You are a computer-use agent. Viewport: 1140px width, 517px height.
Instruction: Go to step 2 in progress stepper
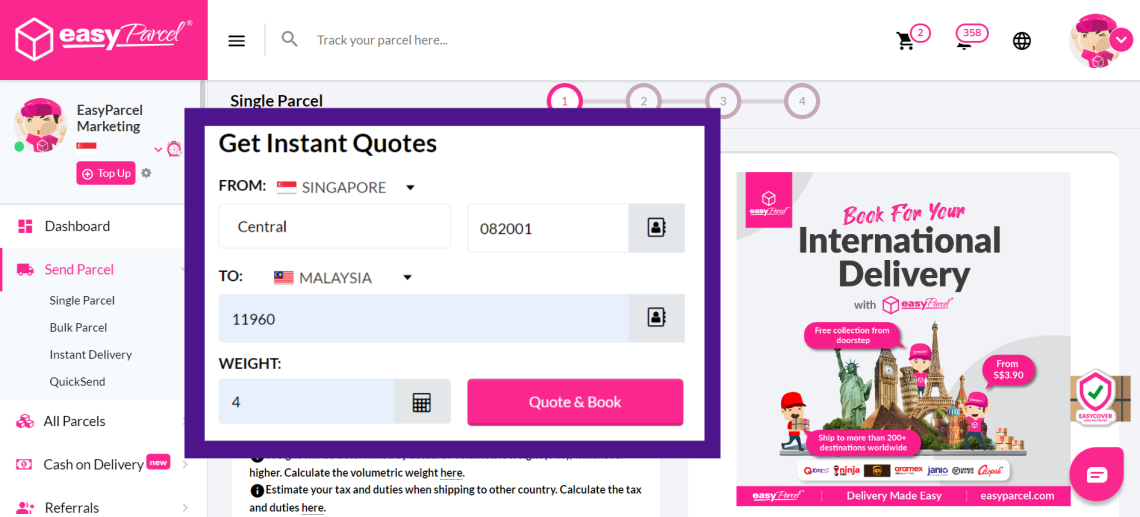(643, 101)
